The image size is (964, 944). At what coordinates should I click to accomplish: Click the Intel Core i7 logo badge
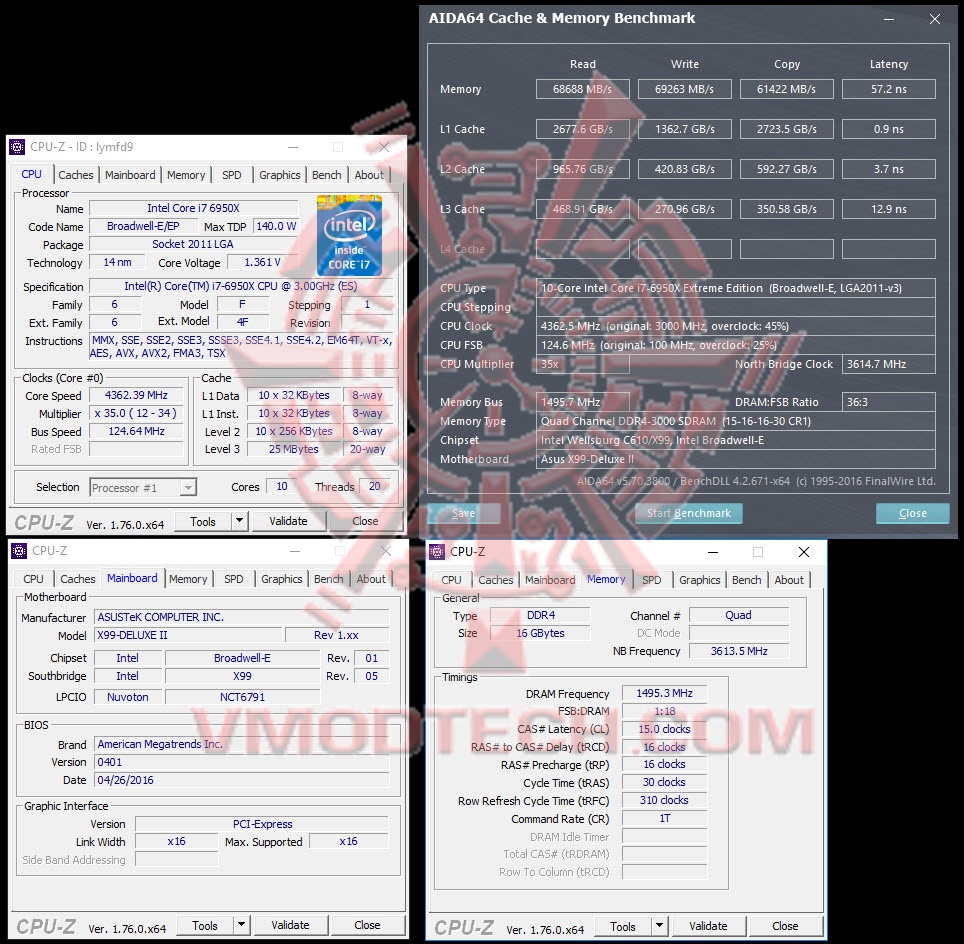349,235
